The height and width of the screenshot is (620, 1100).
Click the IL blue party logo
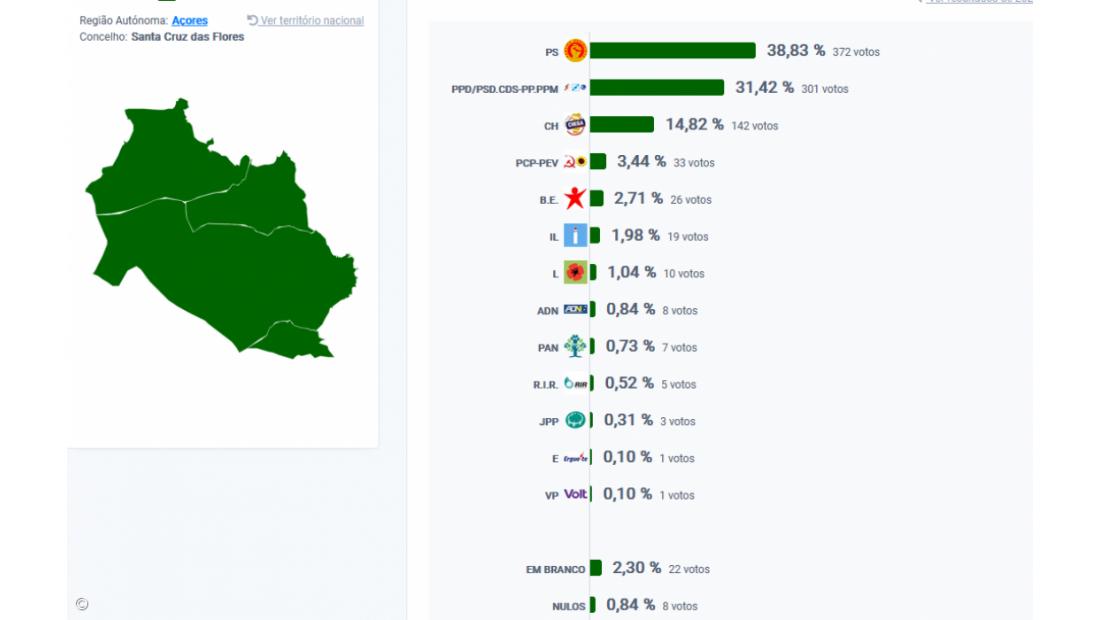575,236
